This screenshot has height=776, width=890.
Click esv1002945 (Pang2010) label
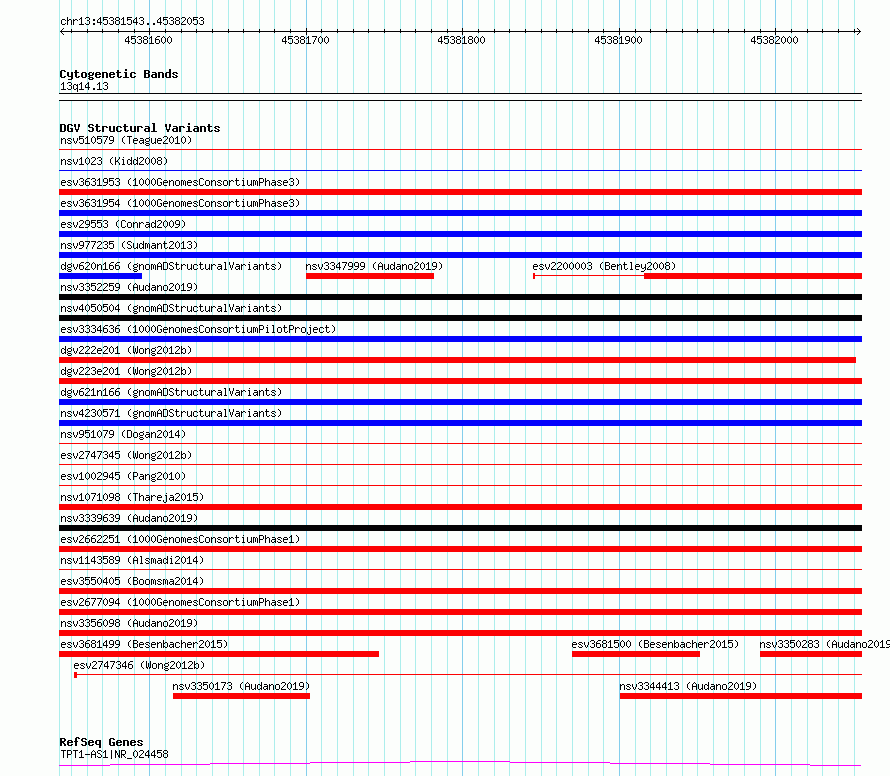coord(123,476)
